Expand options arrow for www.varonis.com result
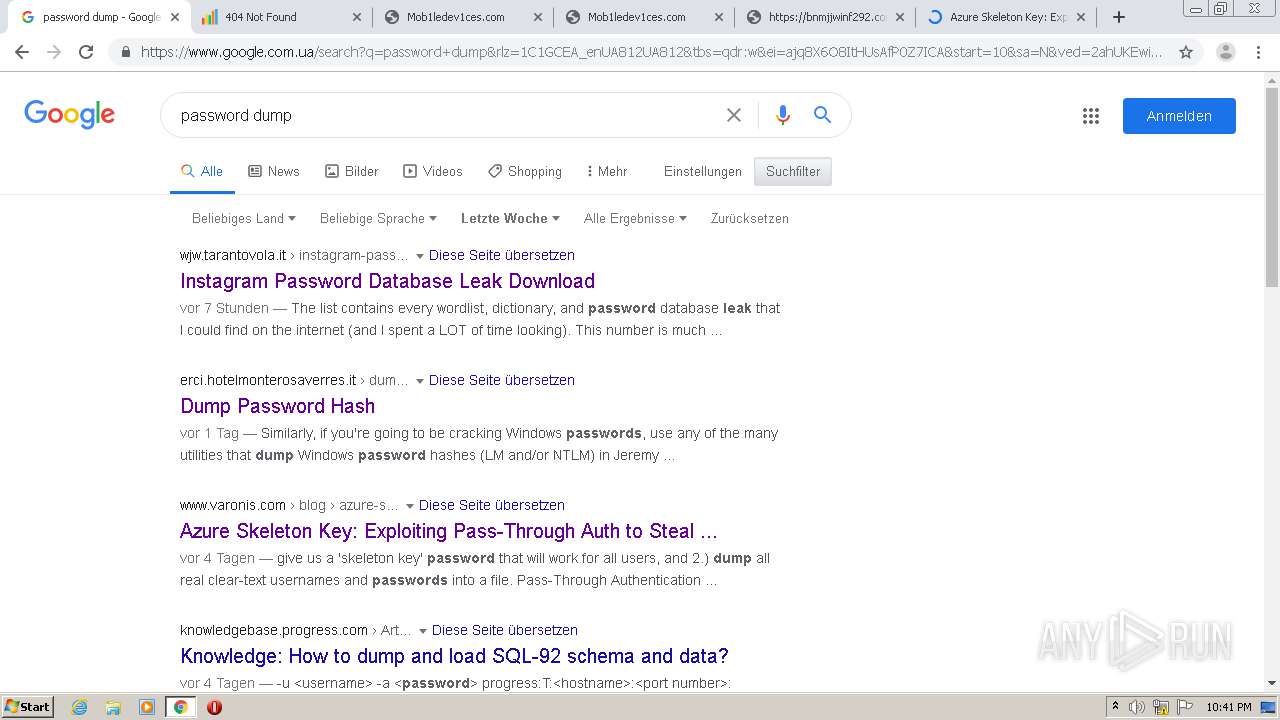Viewport: 1280px width, 720px height. click(x=410, y=506)
